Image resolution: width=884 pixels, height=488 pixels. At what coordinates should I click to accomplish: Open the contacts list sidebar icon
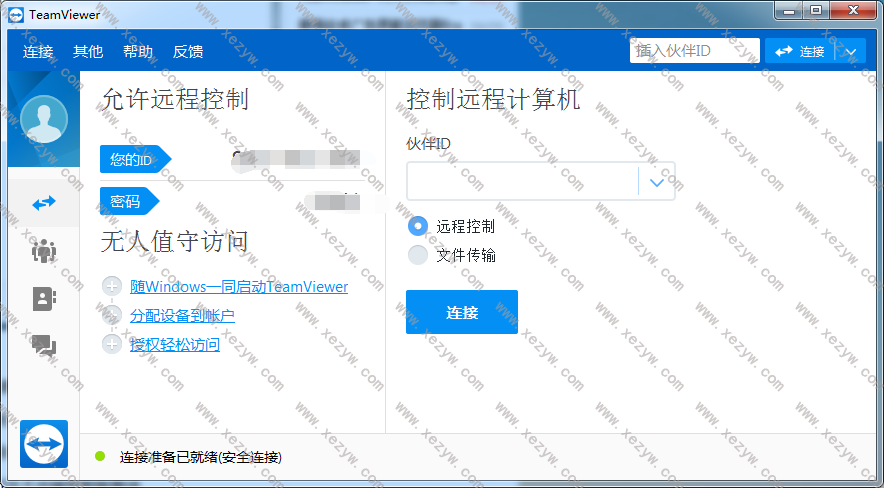(x=43, y=298)
